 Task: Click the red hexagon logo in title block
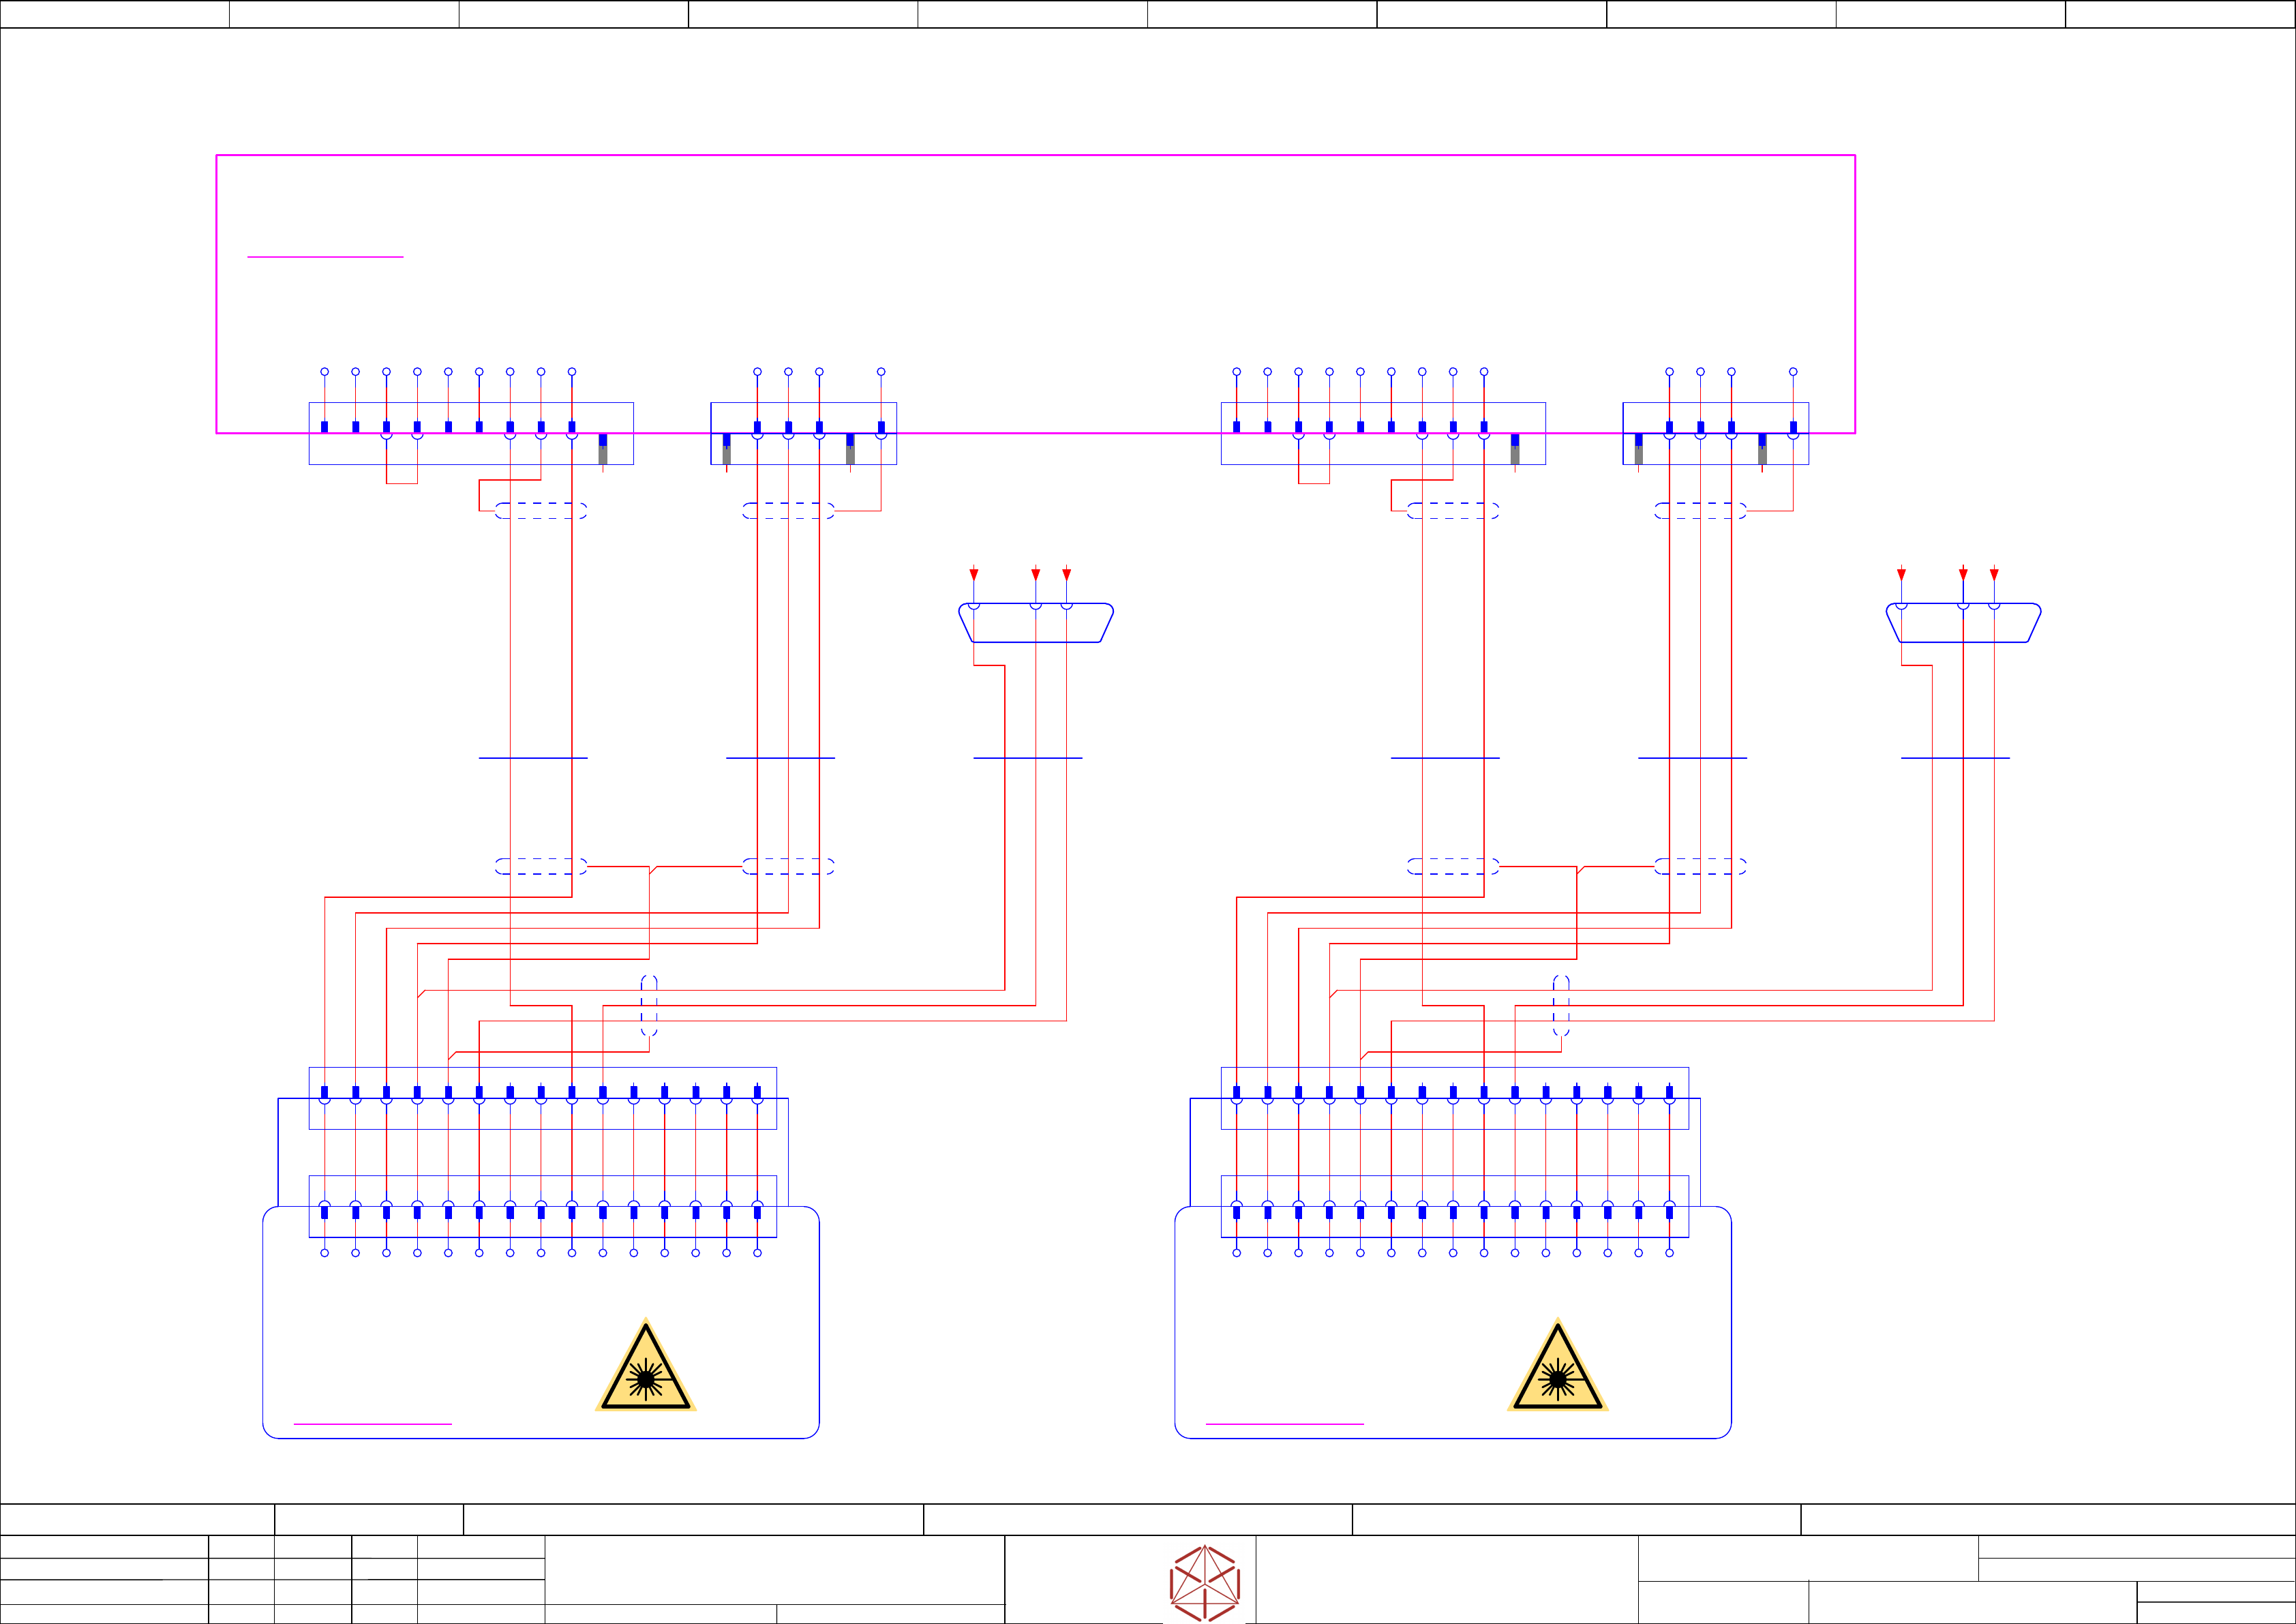[1205, 1583]
